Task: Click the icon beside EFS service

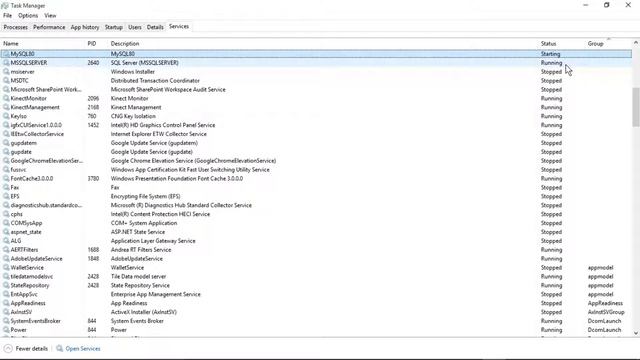Action: 6,196
